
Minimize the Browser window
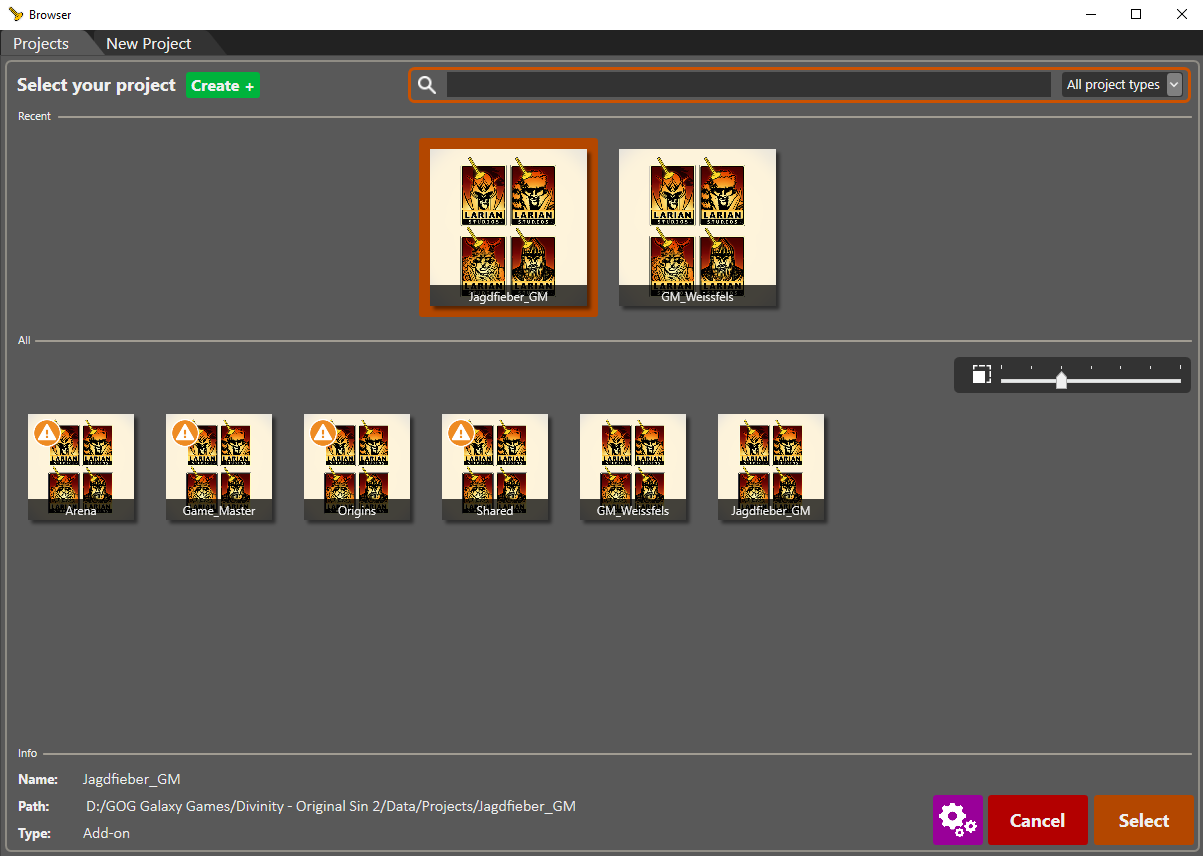click(x=1090, y=14)
